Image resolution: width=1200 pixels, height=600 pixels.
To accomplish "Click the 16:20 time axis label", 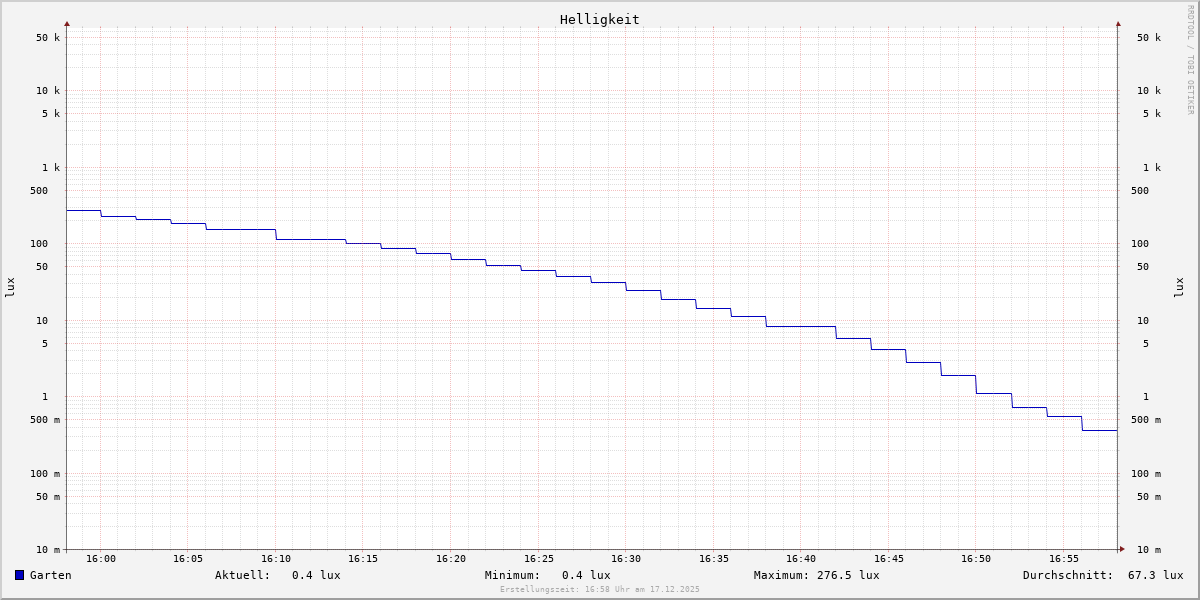I will pyautogui.click(x=451, y=559).
